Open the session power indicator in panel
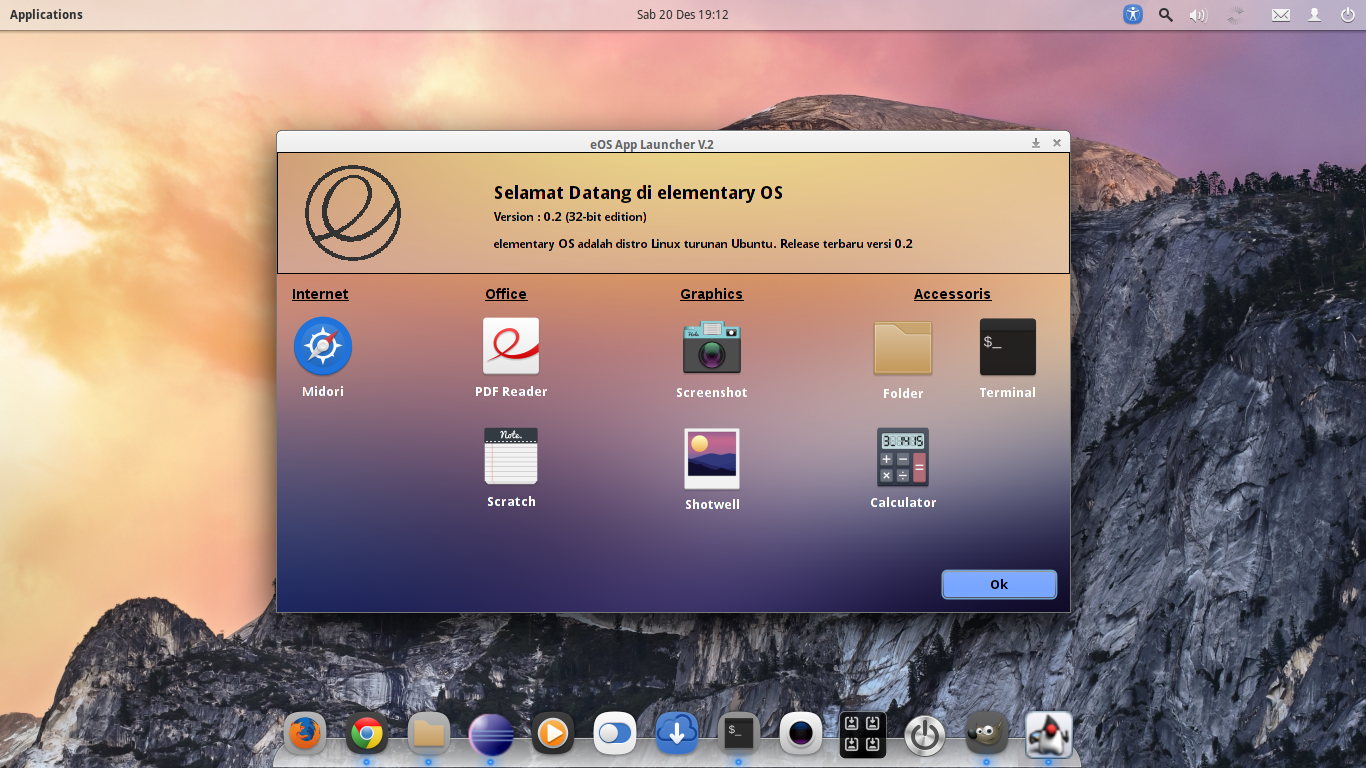1366x768 pixels. [1348, 15]
